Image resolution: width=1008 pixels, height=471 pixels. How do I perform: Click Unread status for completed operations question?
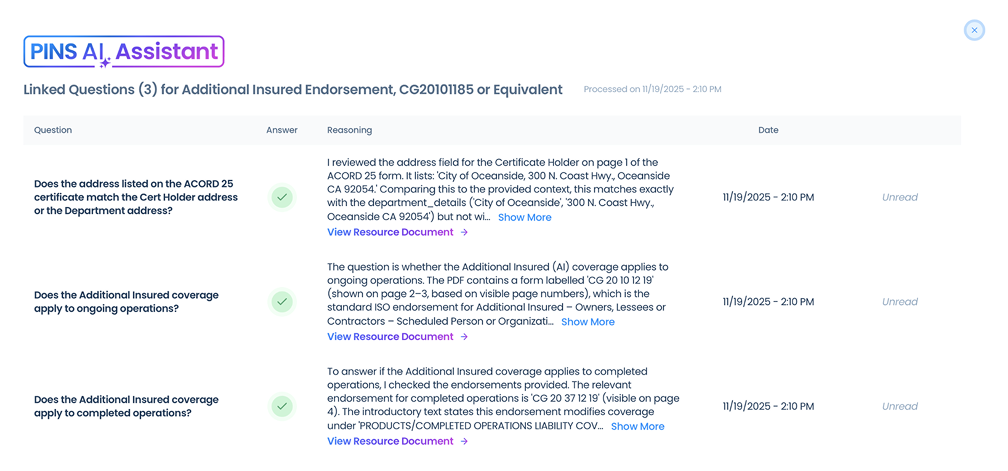tap(899, 406)
